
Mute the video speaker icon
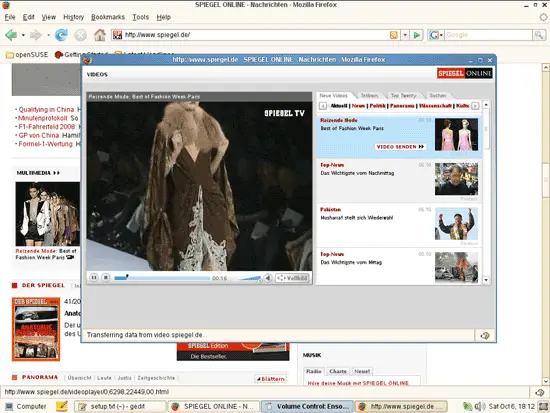268,278
